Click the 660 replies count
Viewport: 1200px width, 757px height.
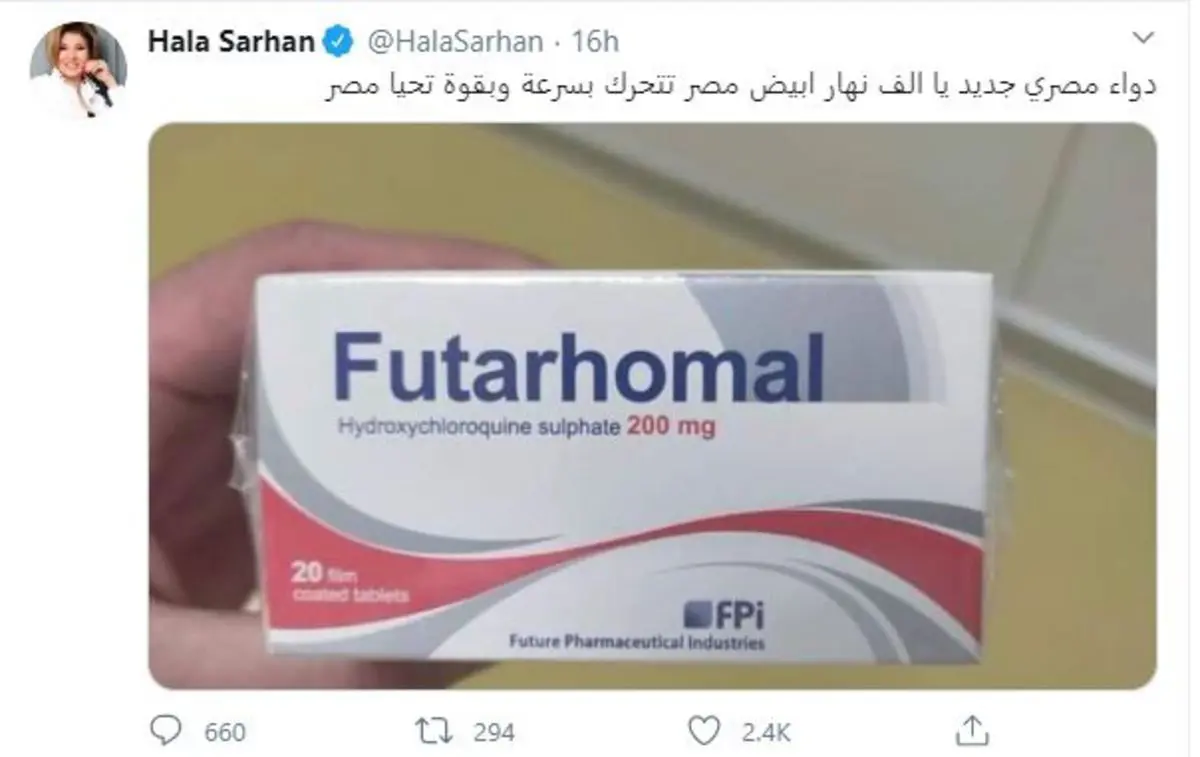pos(225,732)
